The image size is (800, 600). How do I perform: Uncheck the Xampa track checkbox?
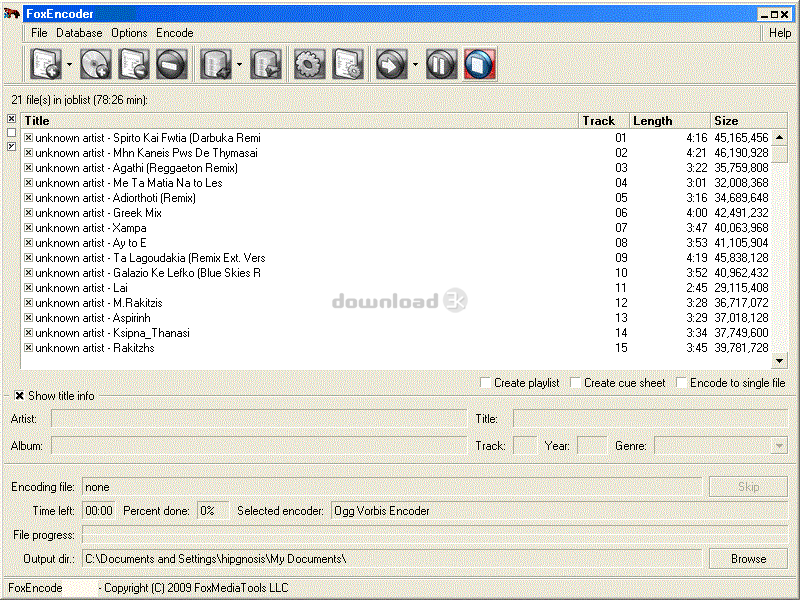(29, 228)
